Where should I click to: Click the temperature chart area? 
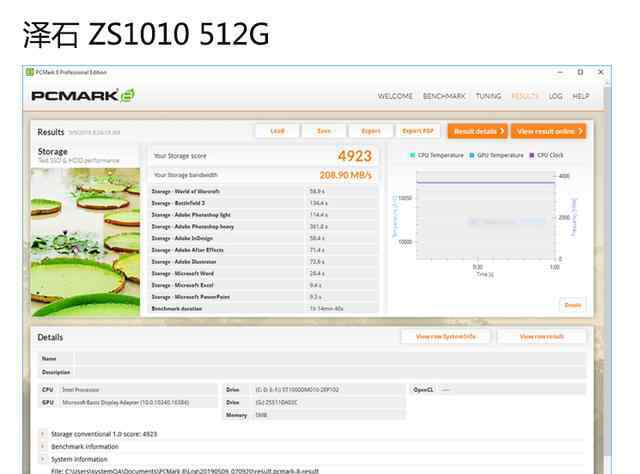click(x=486, y=216)
